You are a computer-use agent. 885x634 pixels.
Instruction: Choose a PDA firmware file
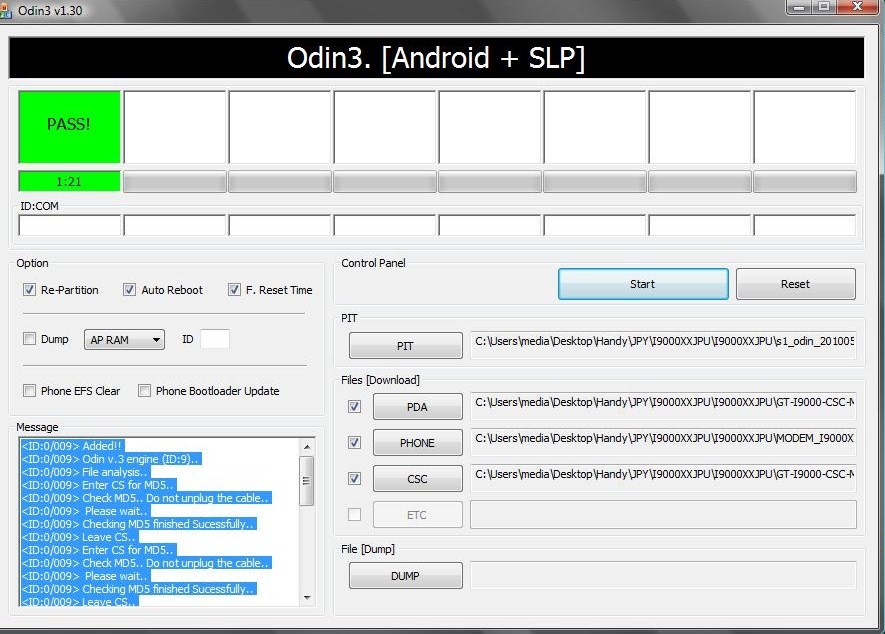pos(417,406)
